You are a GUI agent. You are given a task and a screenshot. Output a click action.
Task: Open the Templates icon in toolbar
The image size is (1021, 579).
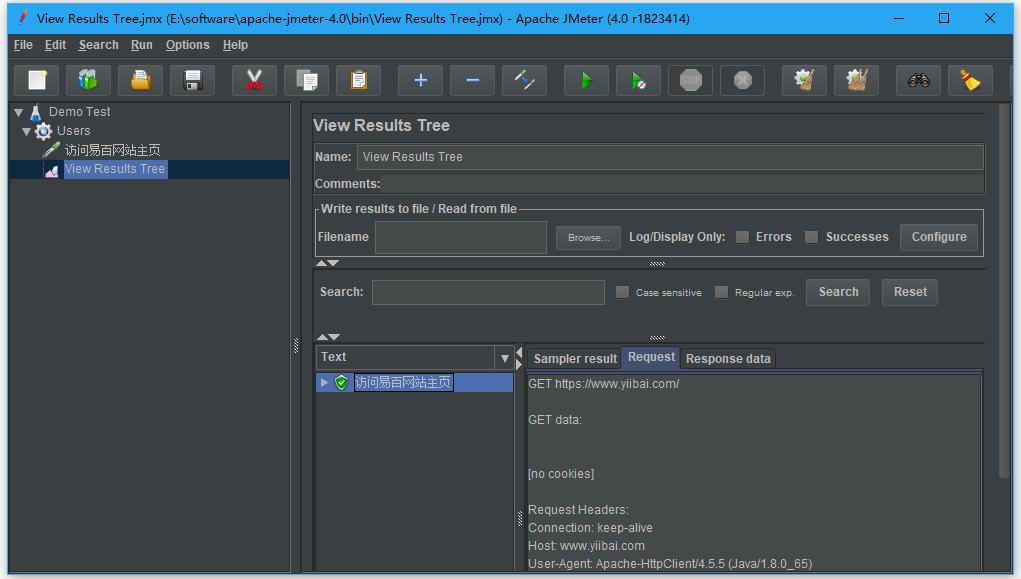[88, 81]
